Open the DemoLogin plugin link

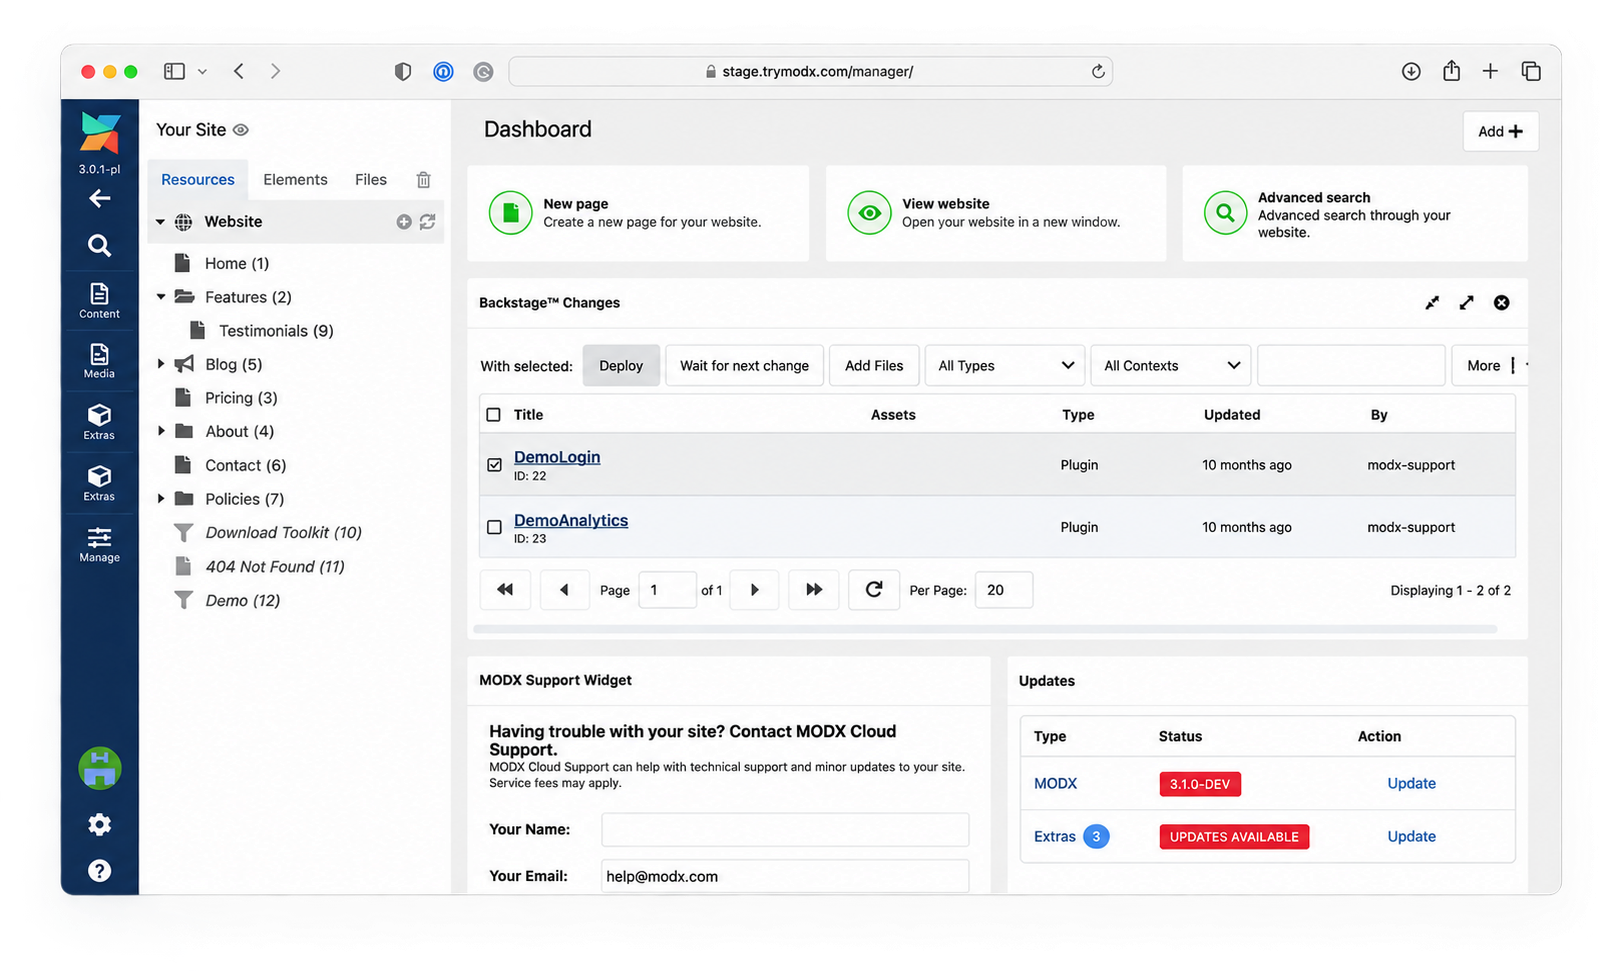tap(557, 457)
